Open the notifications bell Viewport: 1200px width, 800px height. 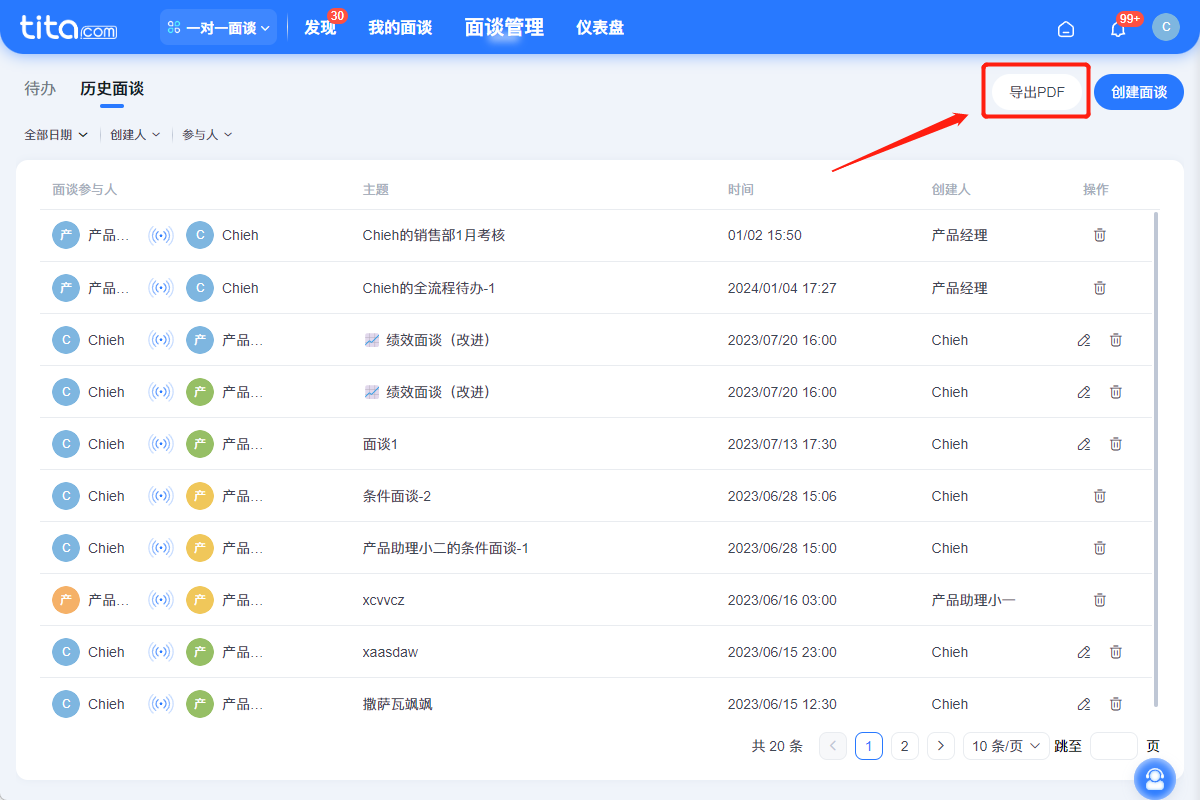(x=1117, y=28)
